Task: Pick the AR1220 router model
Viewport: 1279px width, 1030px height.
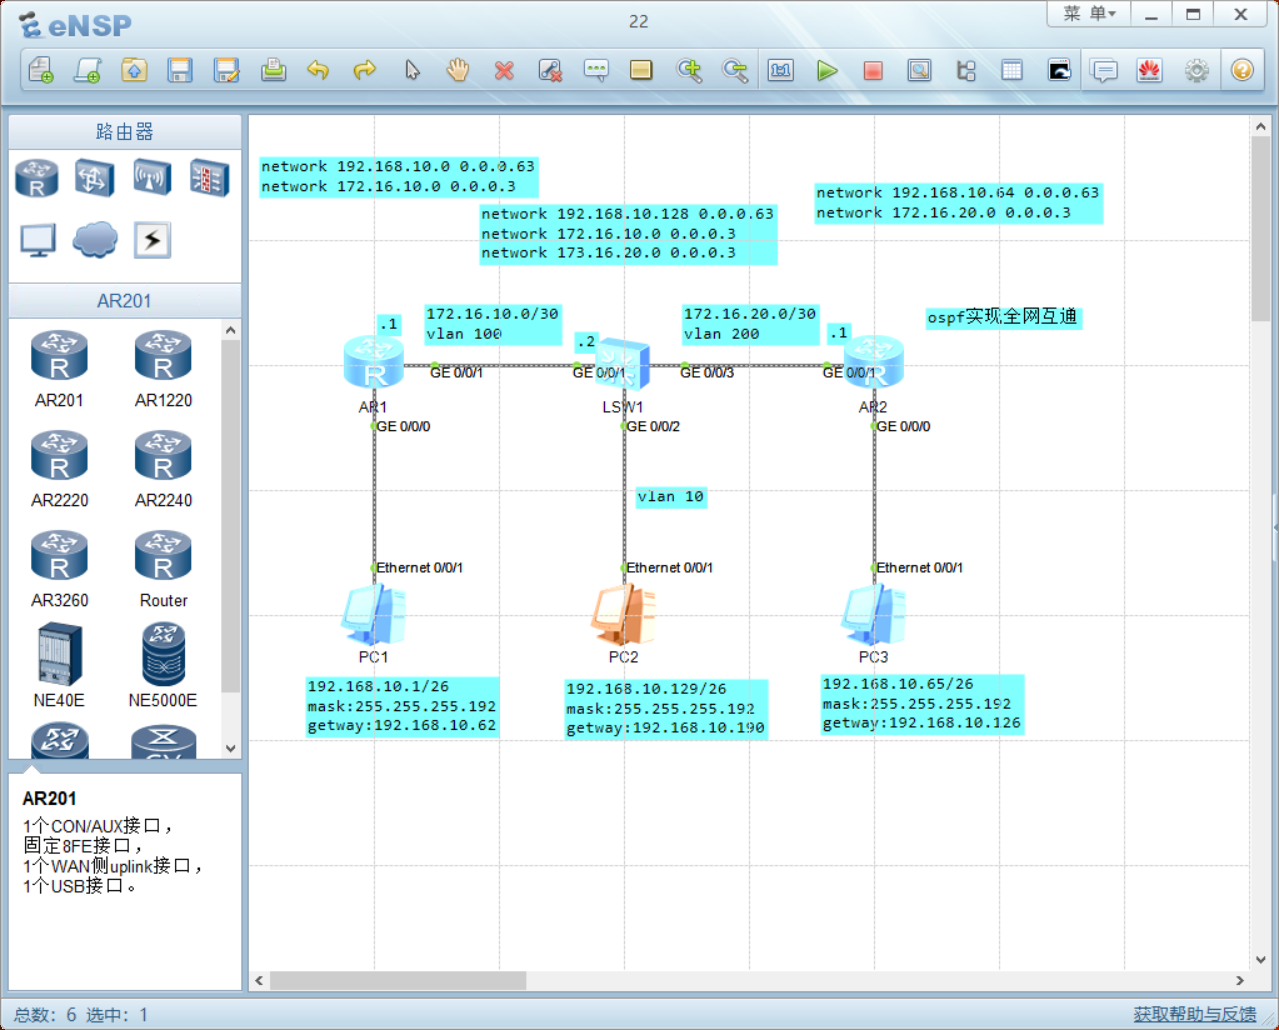Action: coord(163,368)
